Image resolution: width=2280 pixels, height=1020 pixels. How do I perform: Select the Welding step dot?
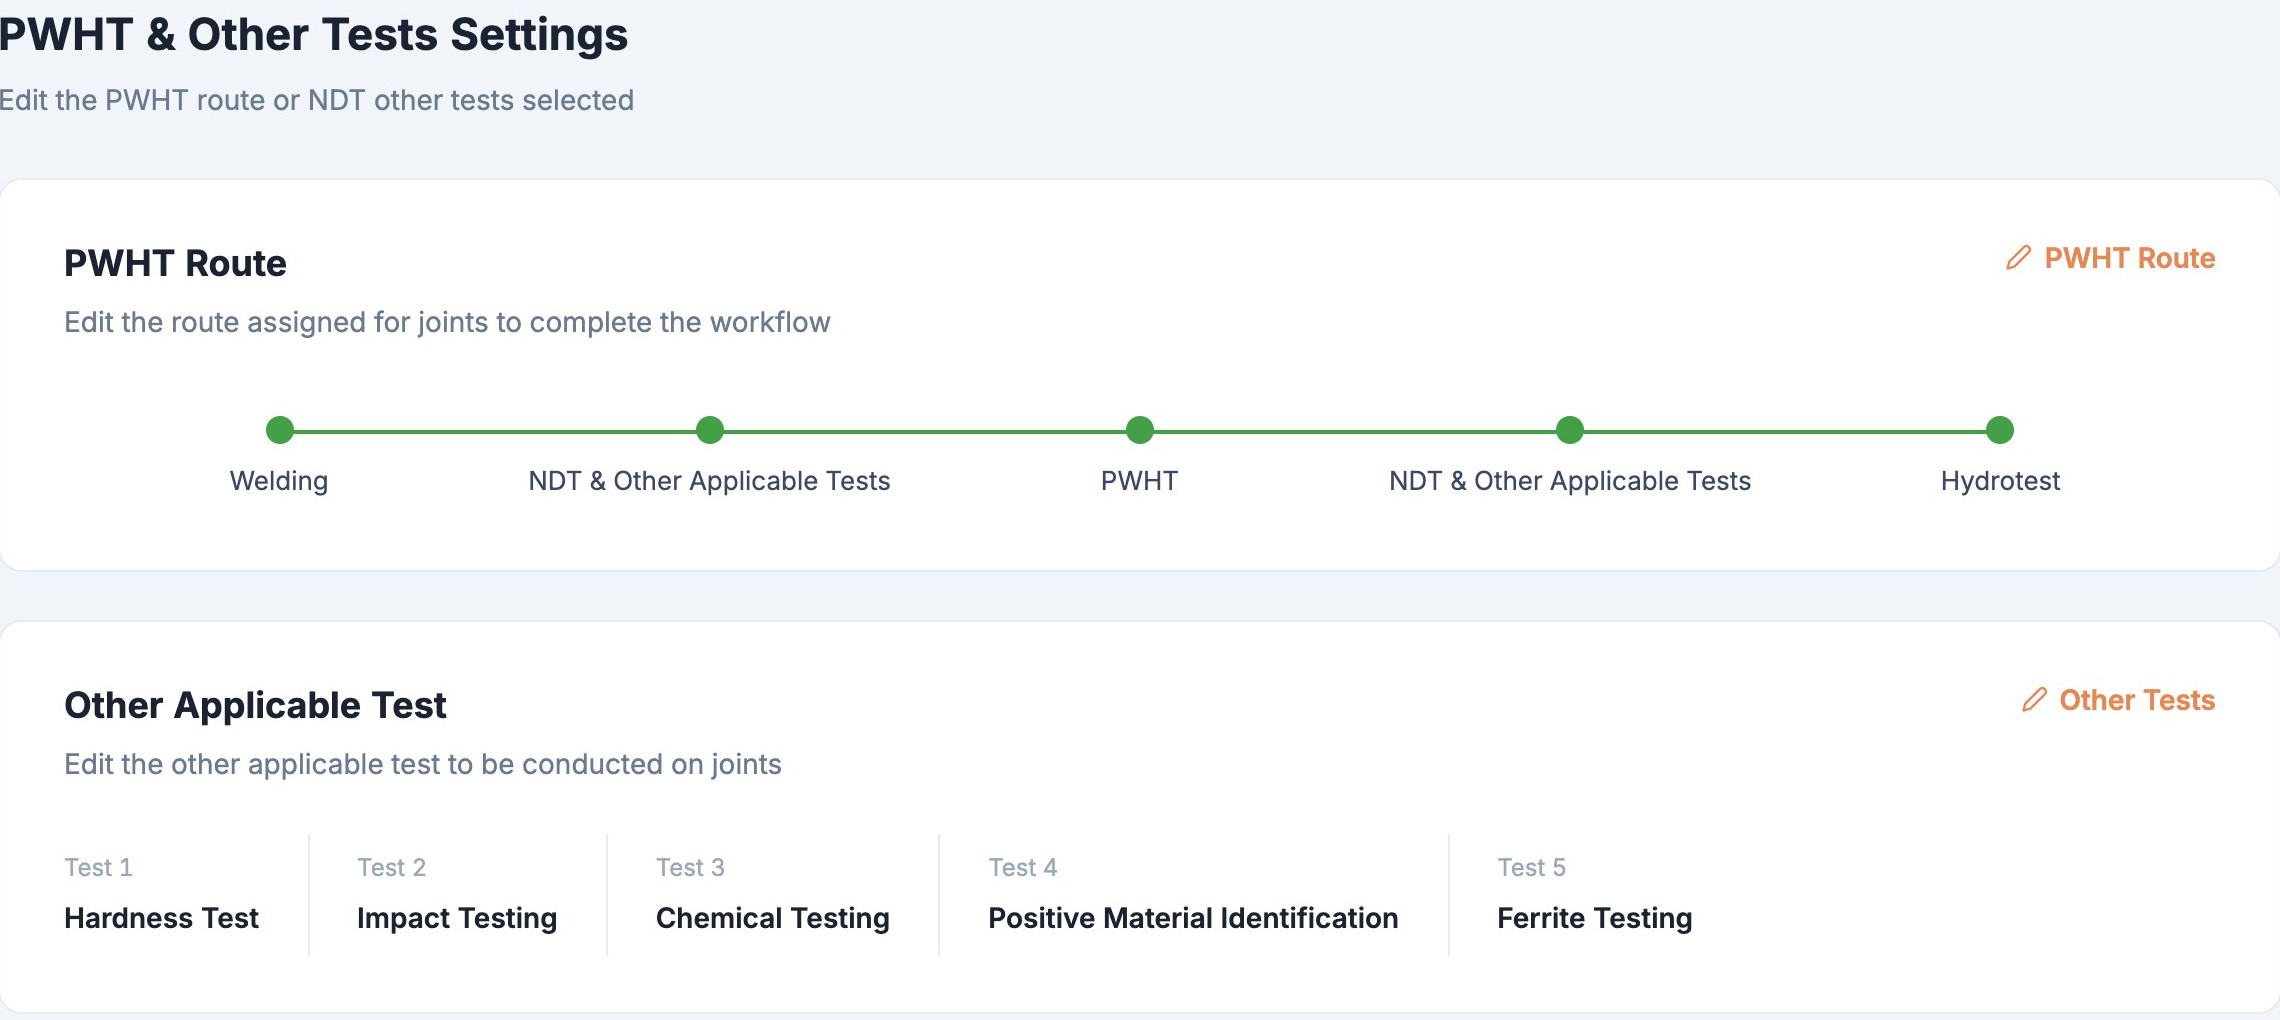pos(280,430)
